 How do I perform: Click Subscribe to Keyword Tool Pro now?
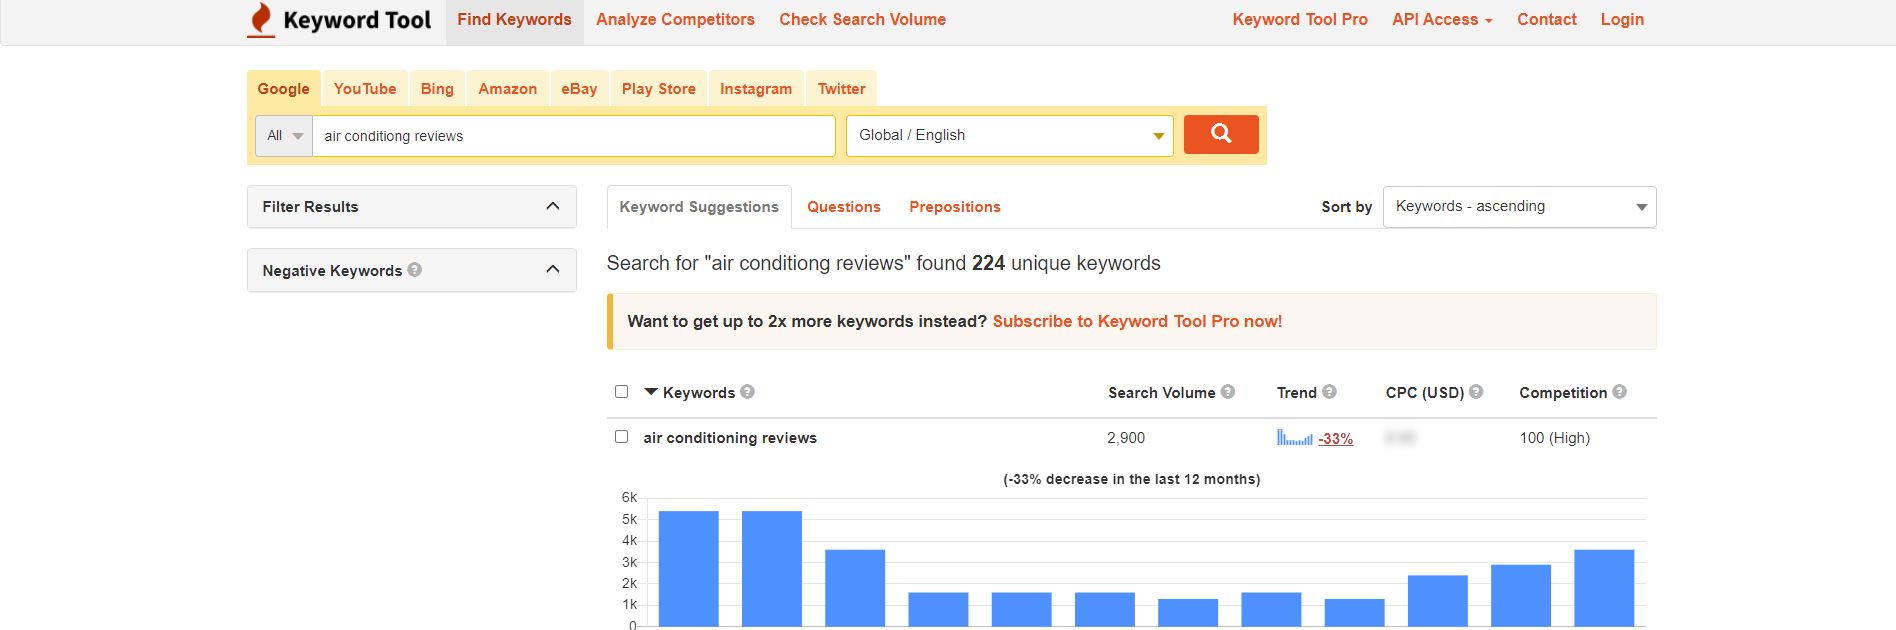1137,321
